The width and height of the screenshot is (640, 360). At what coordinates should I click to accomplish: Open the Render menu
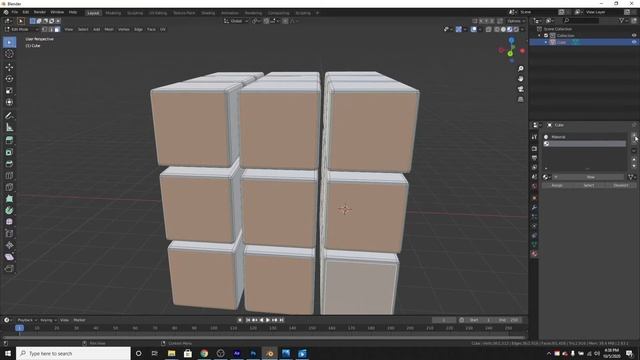pyautogui.click(x=40, y=12)
